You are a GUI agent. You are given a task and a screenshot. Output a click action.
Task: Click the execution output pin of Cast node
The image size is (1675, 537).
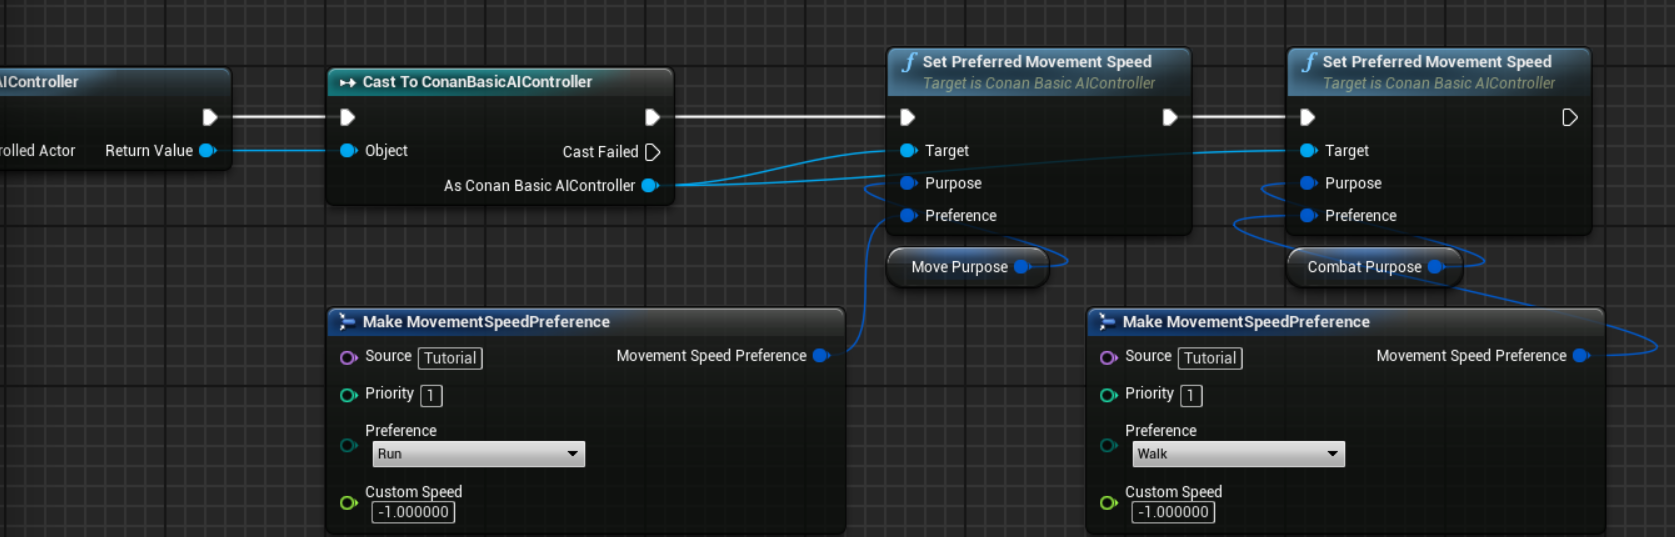point(652,118)
